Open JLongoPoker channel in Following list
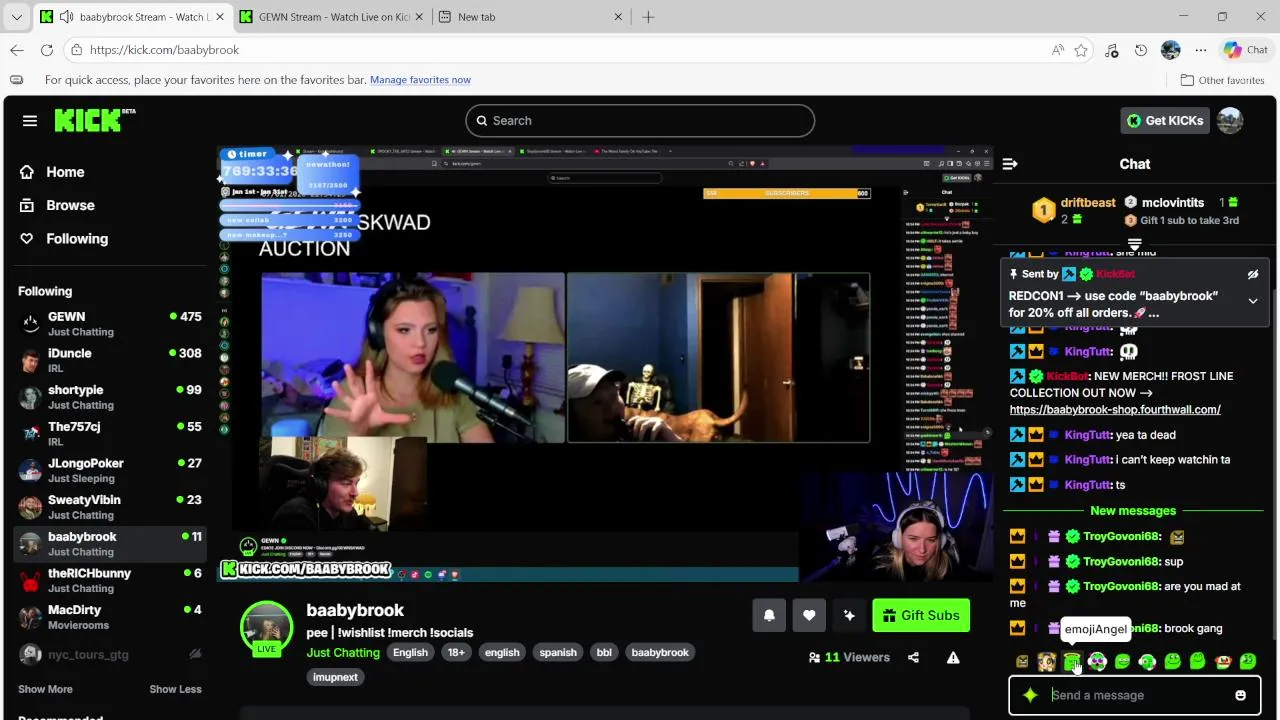Image resolution: width=1280 pixels, height=720 pixels. point(110,470)
